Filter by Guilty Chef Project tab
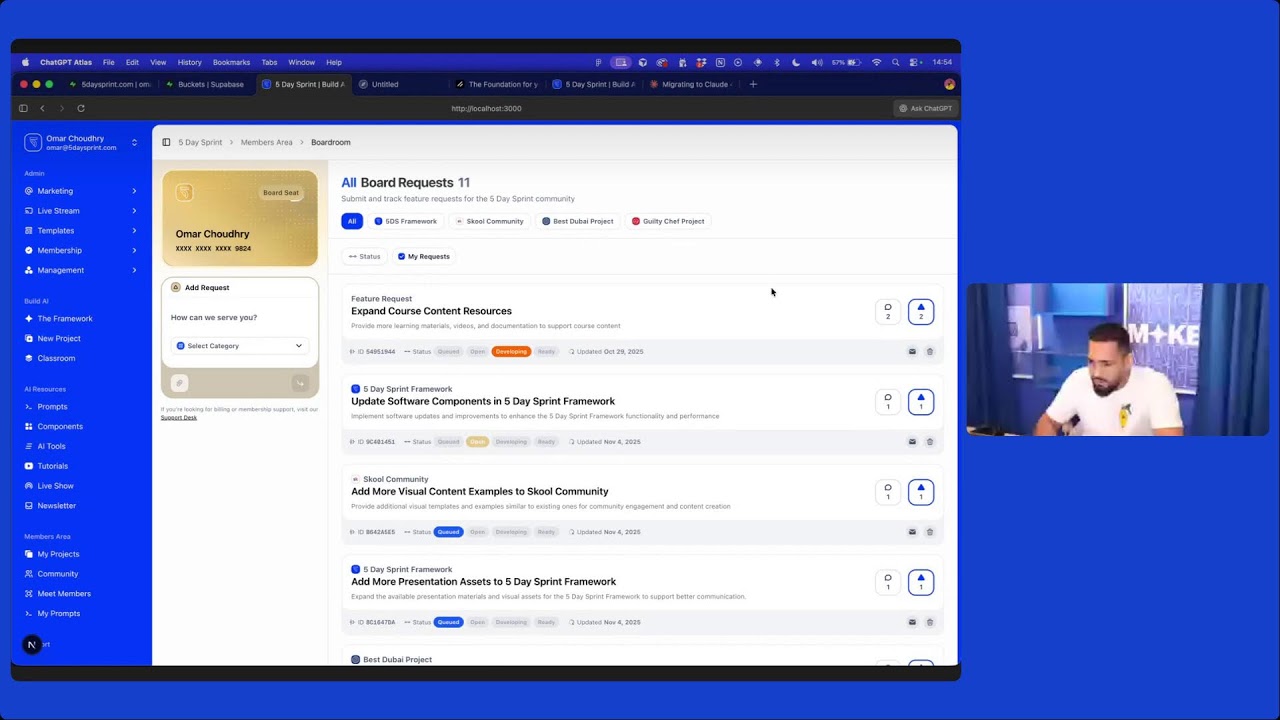 tap(668, 221)
